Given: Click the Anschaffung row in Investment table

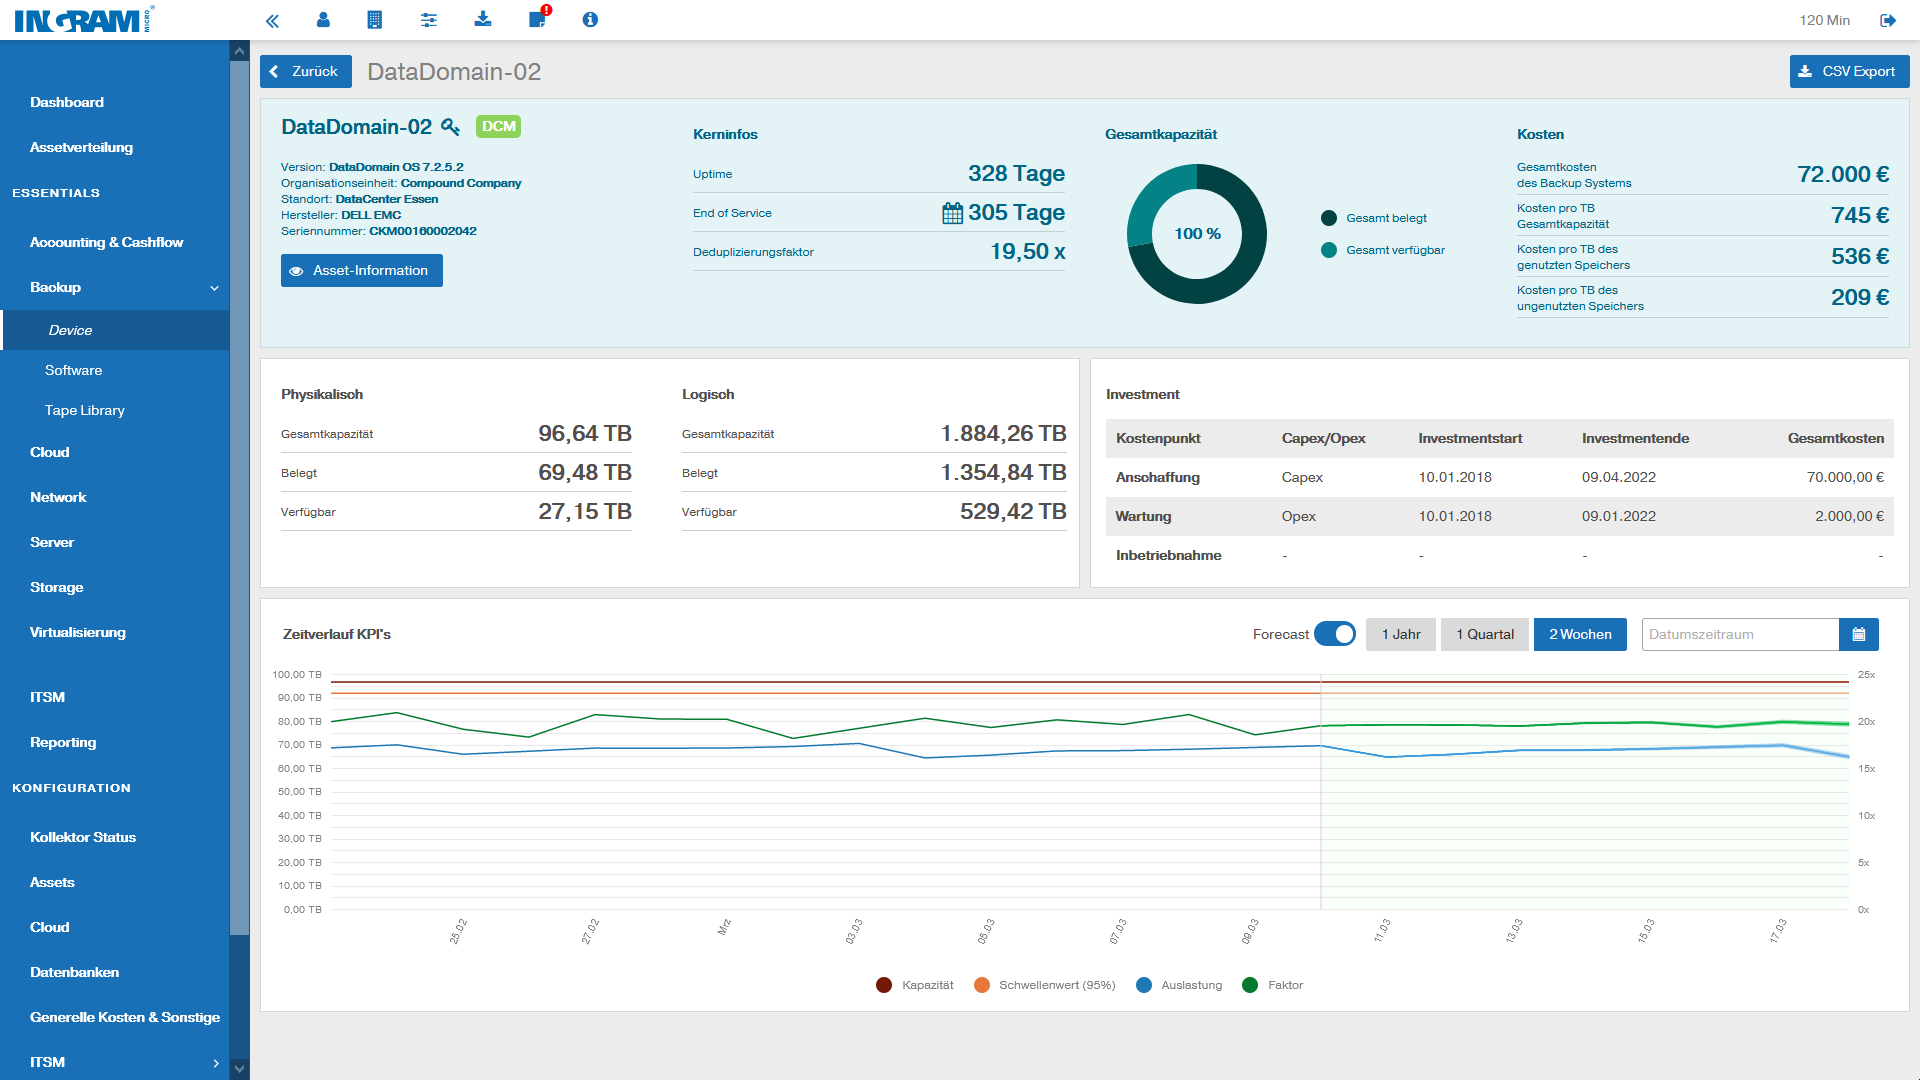Looking at the screenshot, I should pyautogui.click(x=1500, y=477).
